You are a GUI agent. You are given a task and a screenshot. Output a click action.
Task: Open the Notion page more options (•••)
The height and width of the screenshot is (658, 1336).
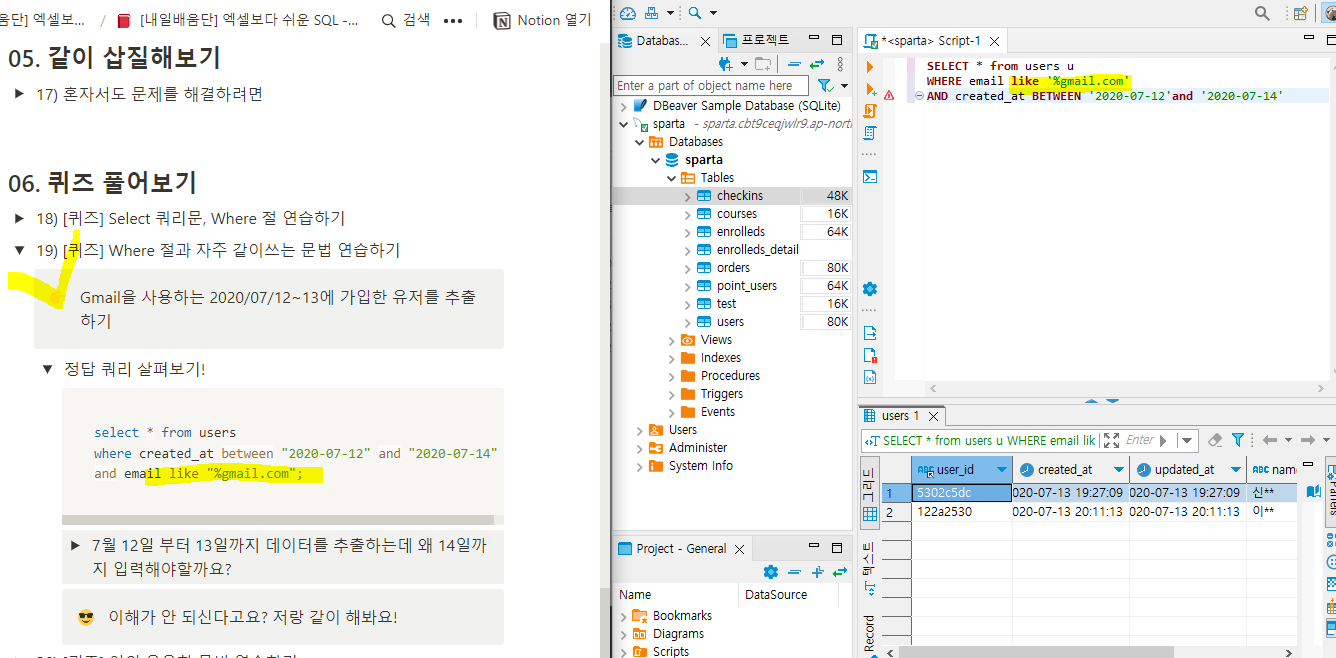click(x=453, y=20)
